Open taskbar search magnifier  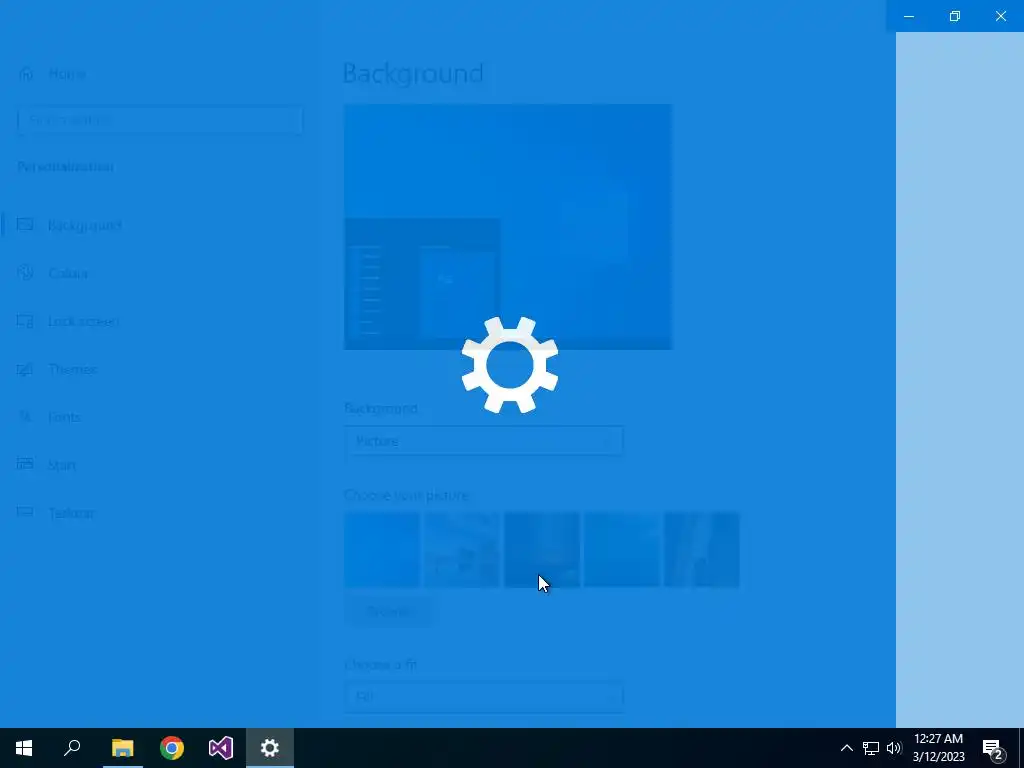point(72,748)
